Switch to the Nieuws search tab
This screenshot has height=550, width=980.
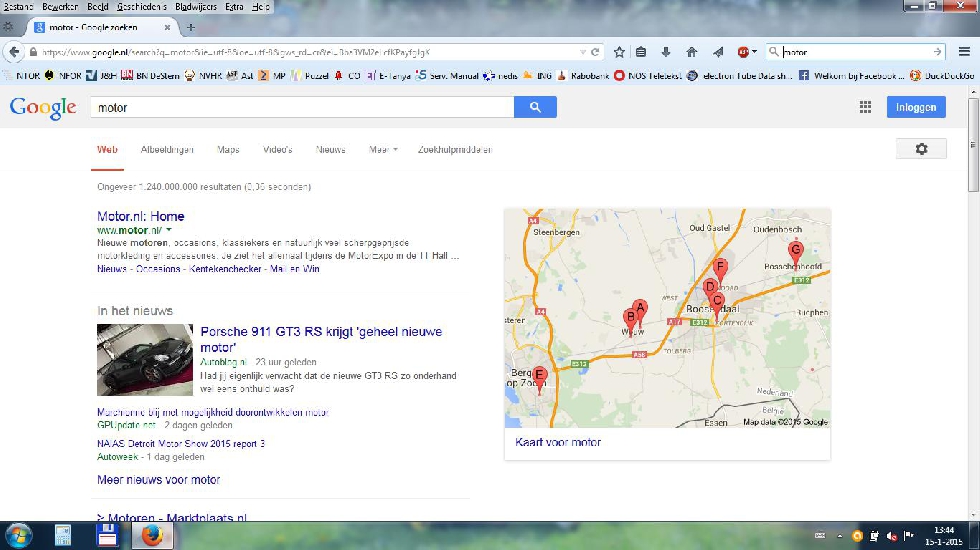(331, 149)
